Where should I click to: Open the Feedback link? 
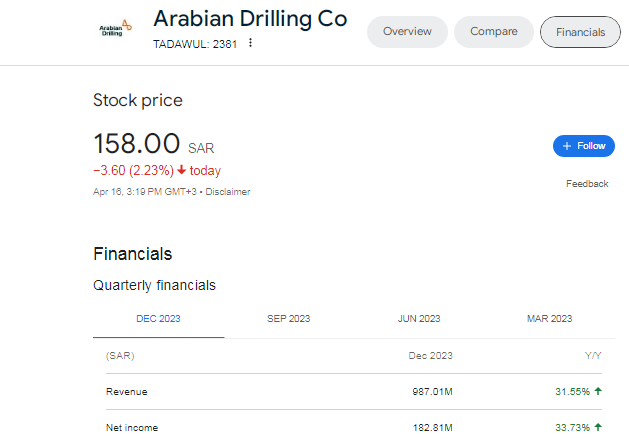coord(587,184)
